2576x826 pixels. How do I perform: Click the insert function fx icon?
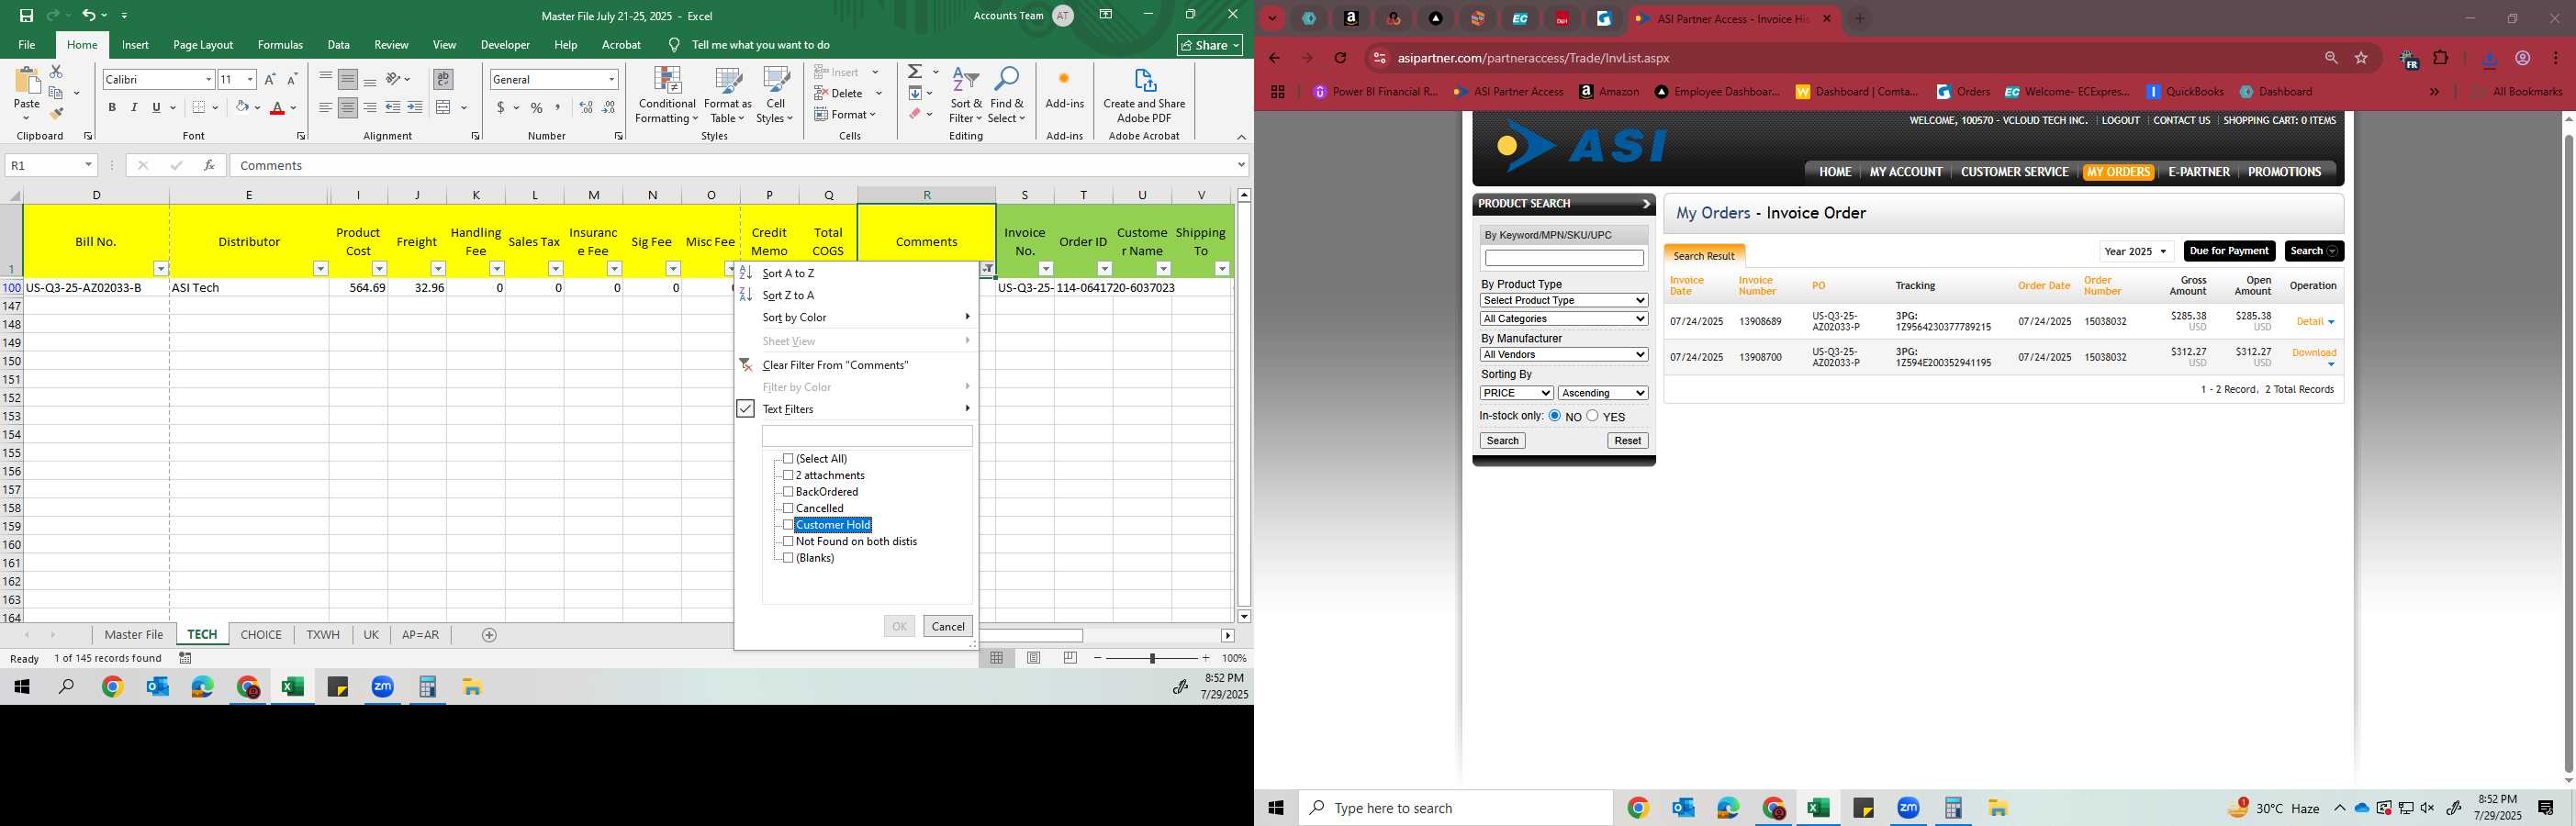coord(209,165)
